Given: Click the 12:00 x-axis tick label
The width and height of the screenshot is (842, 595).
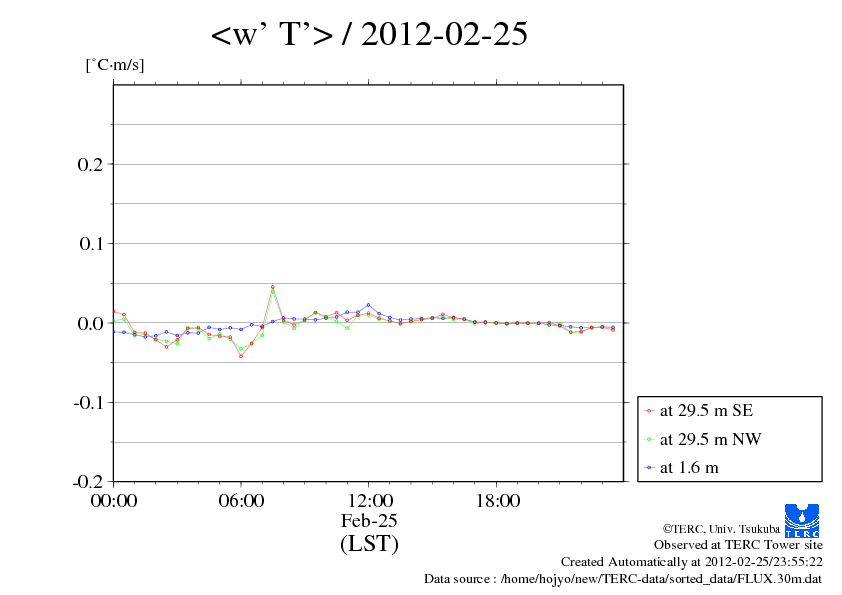Looking at the screenshot, I should (x=368, y=501).
